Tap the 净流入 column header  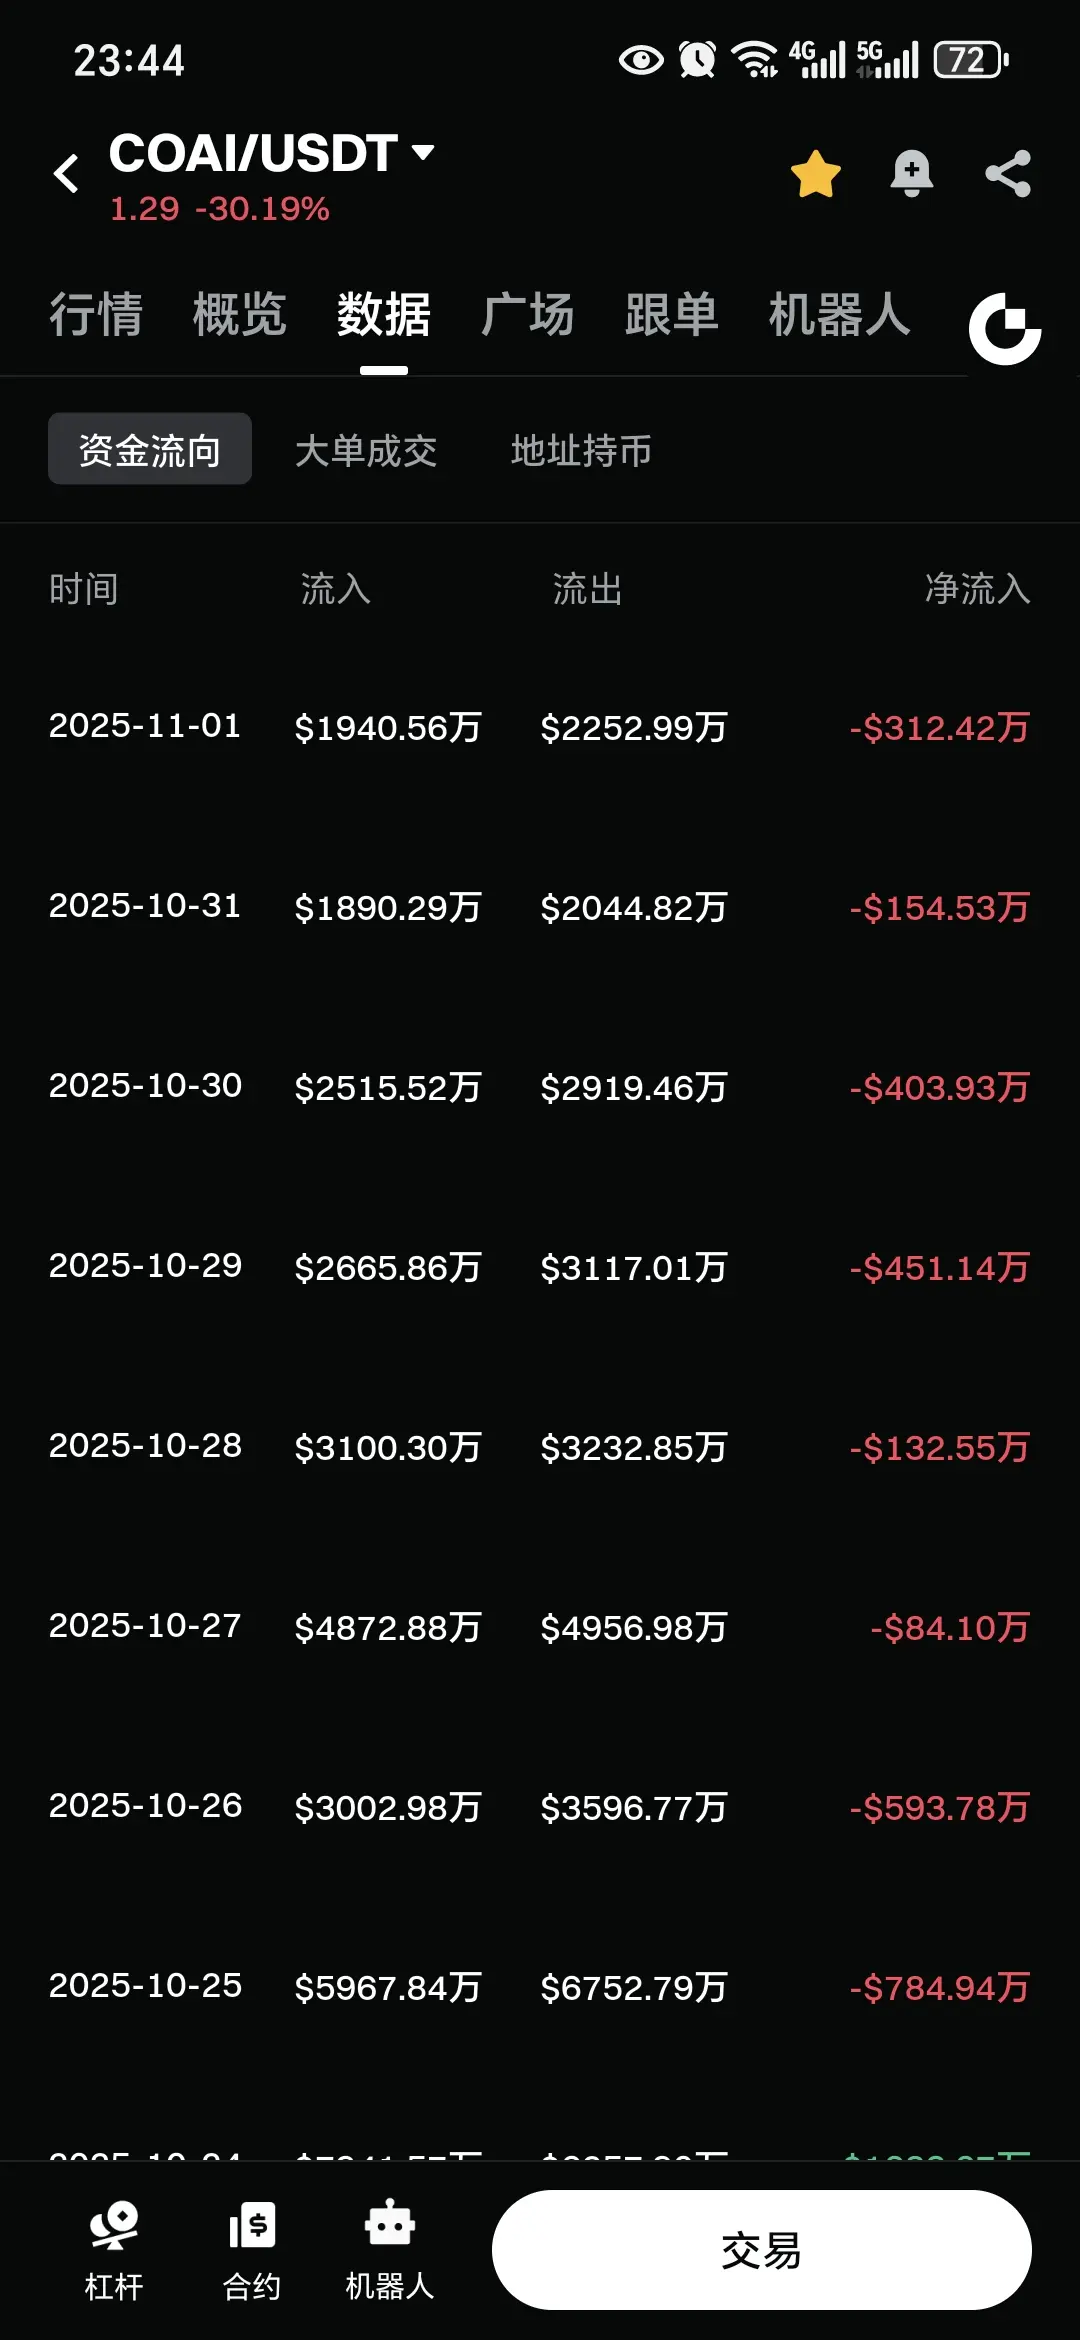(977, 589)
